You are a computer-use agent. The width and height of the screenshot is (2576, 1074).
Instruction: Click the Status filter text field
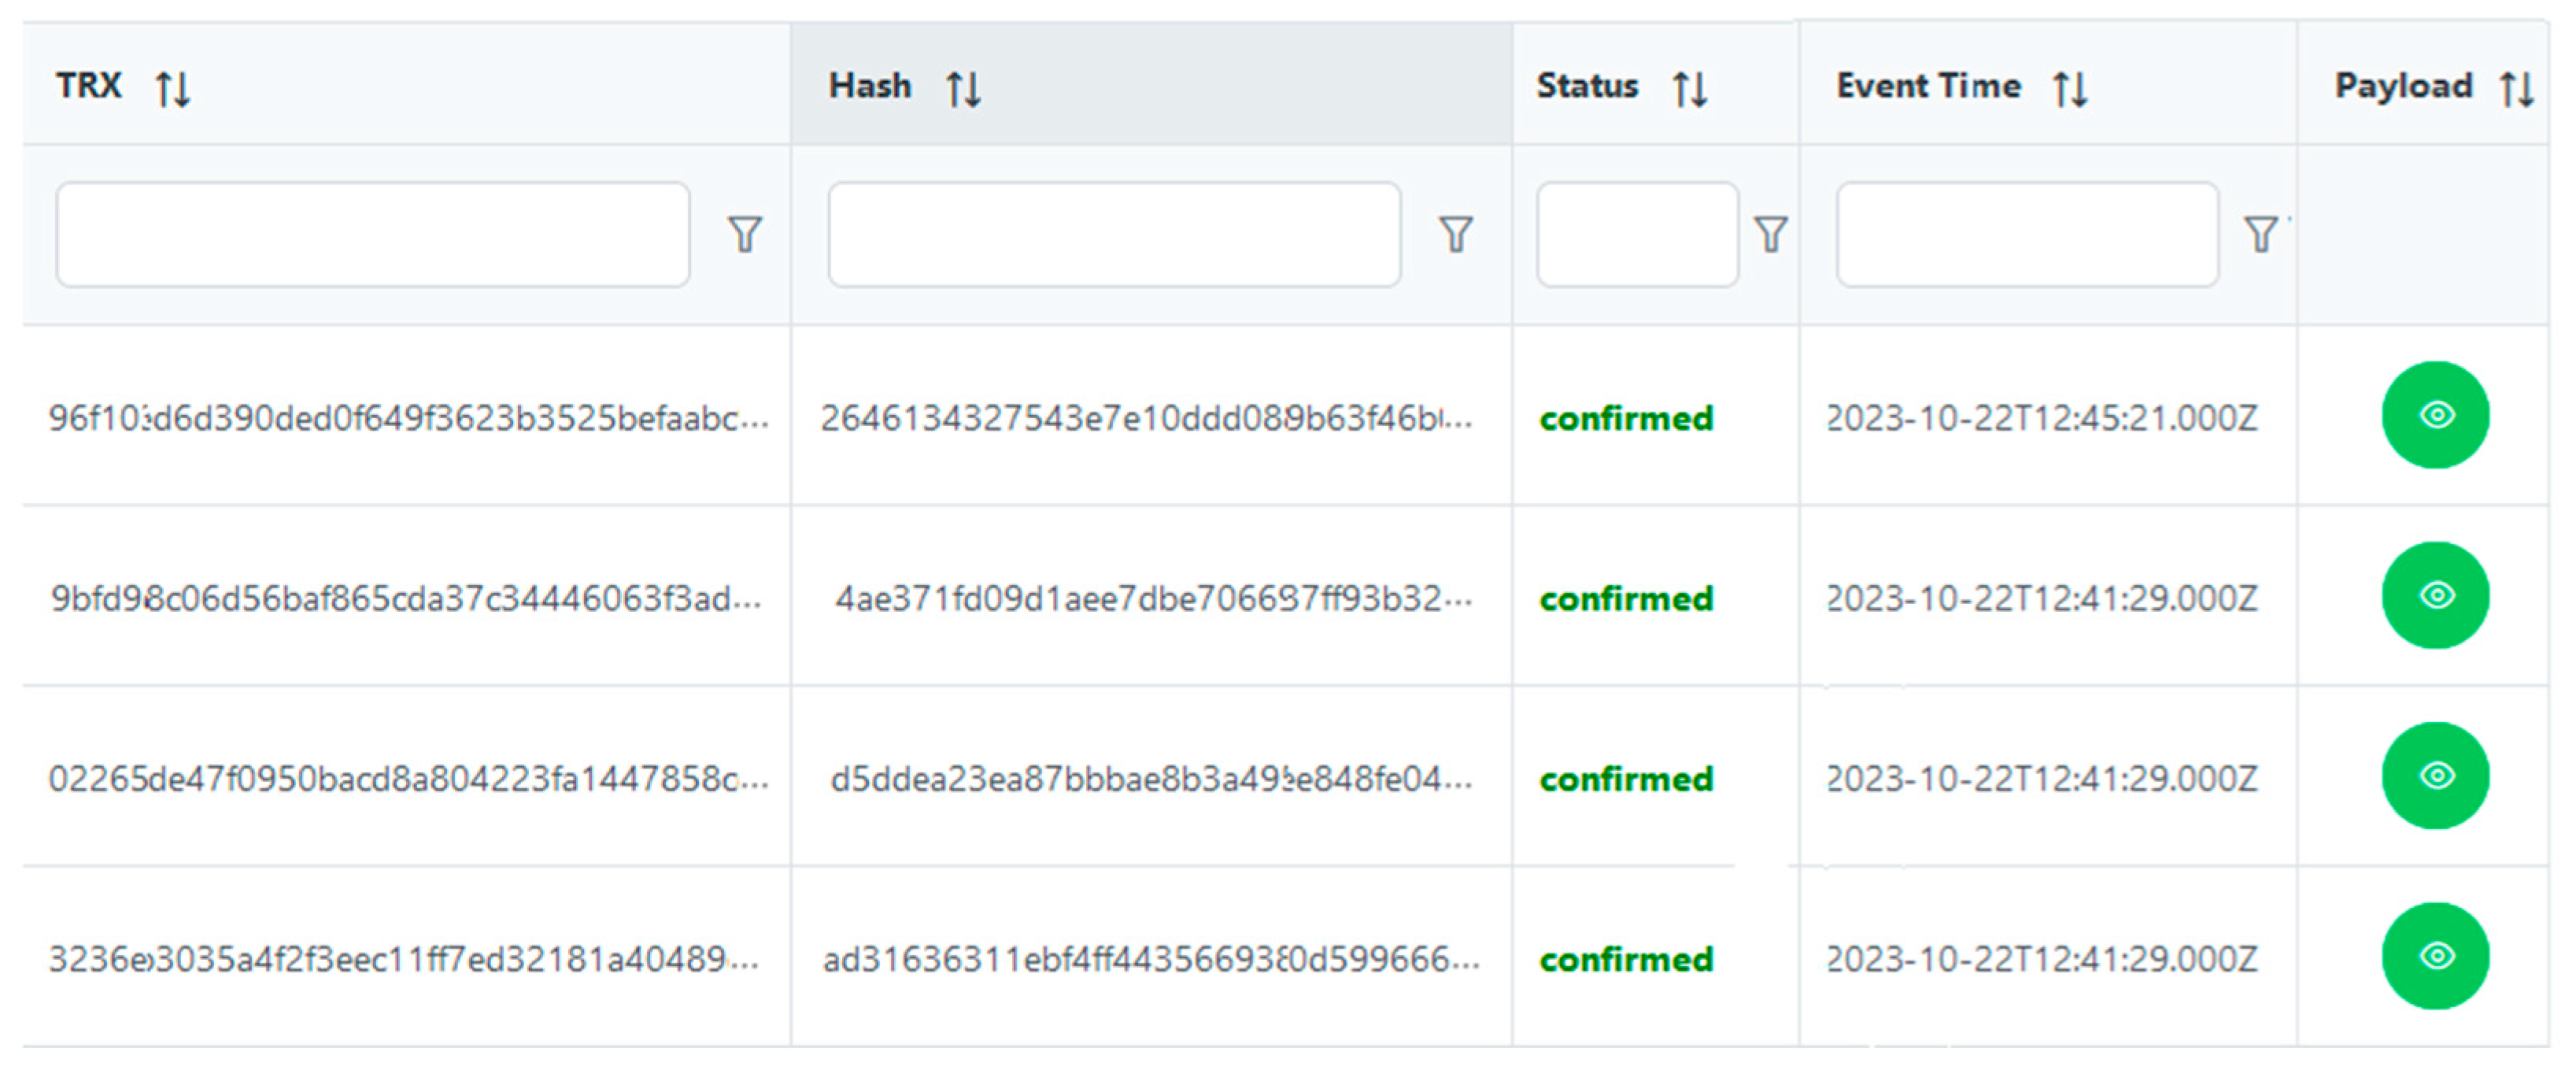click(1637, 234)
